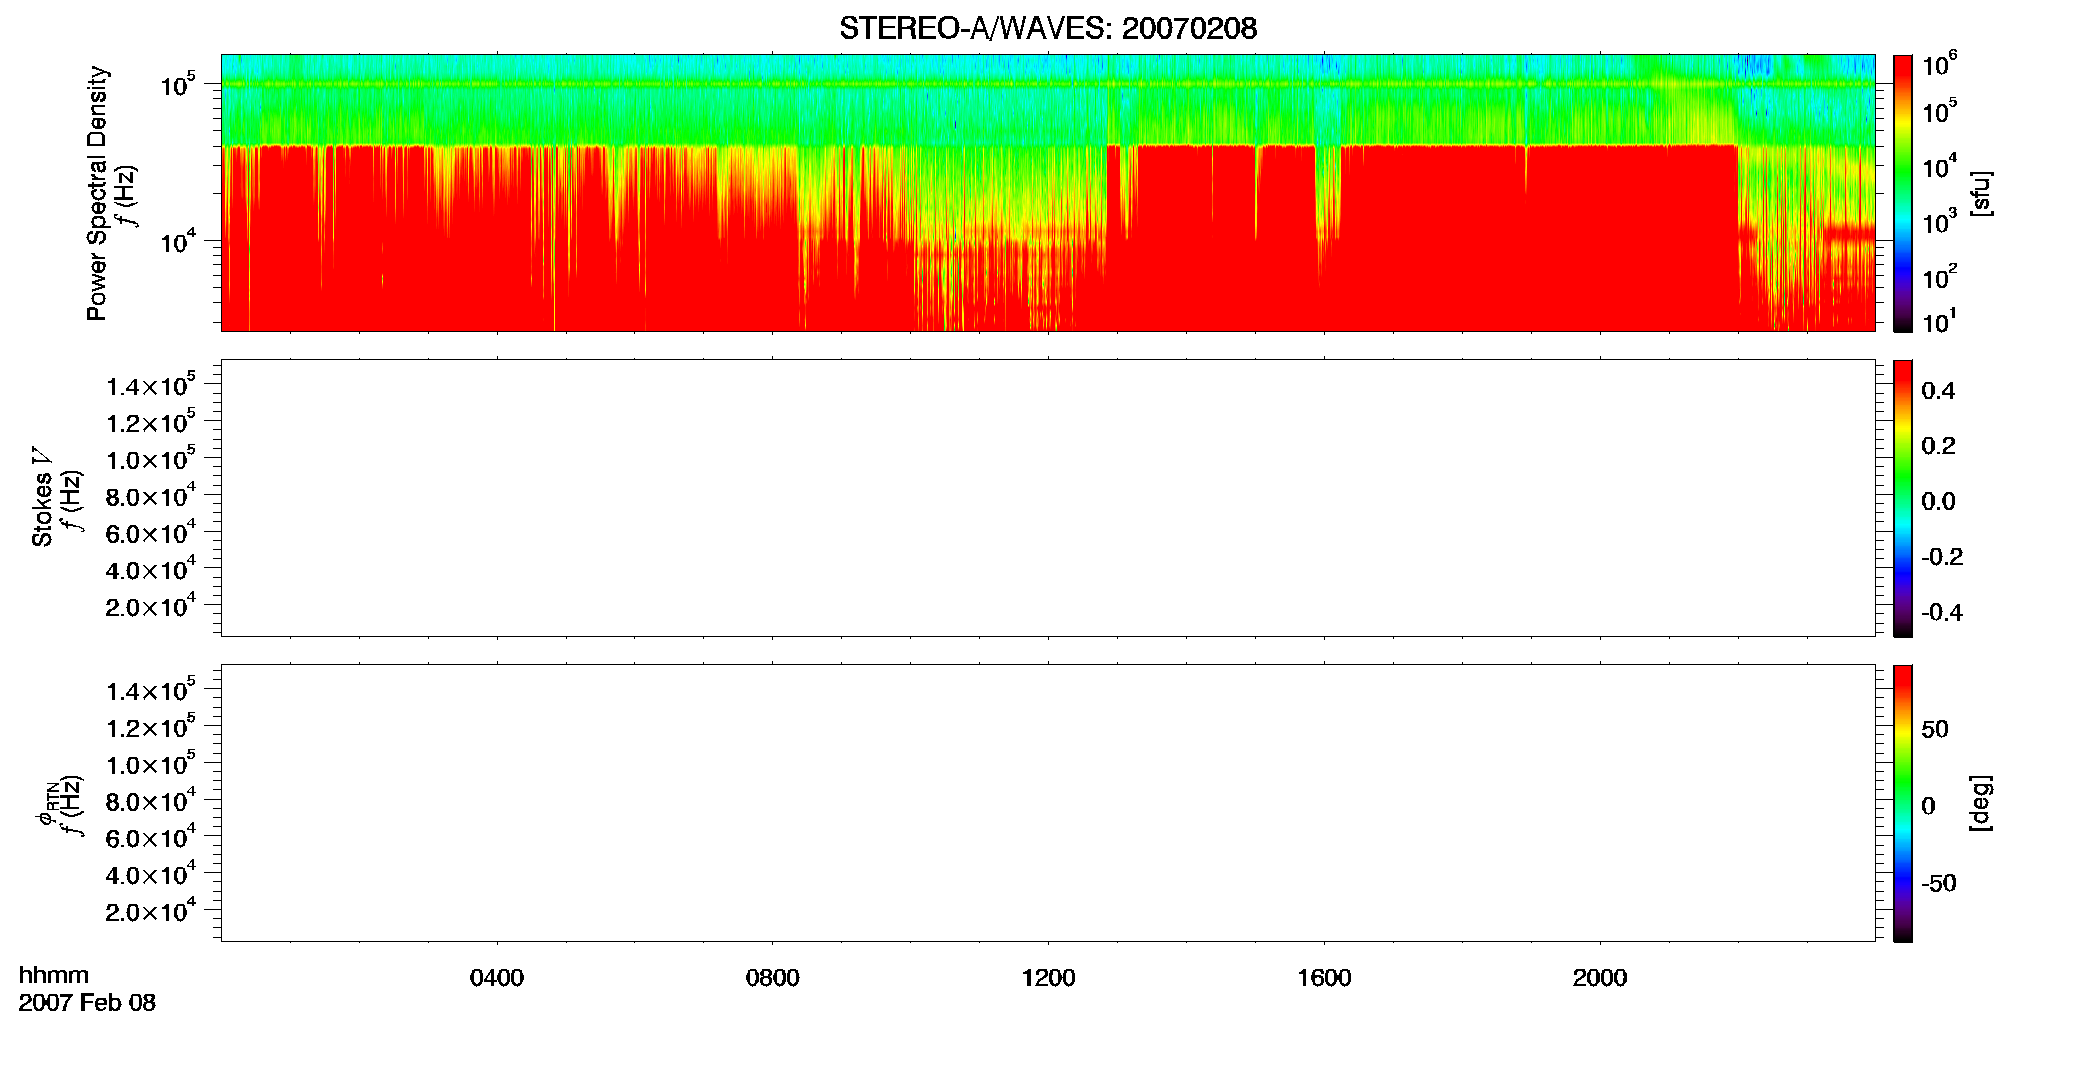Image resolution: width=2096 pixels, height=1080 pixels.
Task: Click the time tick label 0800
Action: pyautogui.click(x=773, y=978)
